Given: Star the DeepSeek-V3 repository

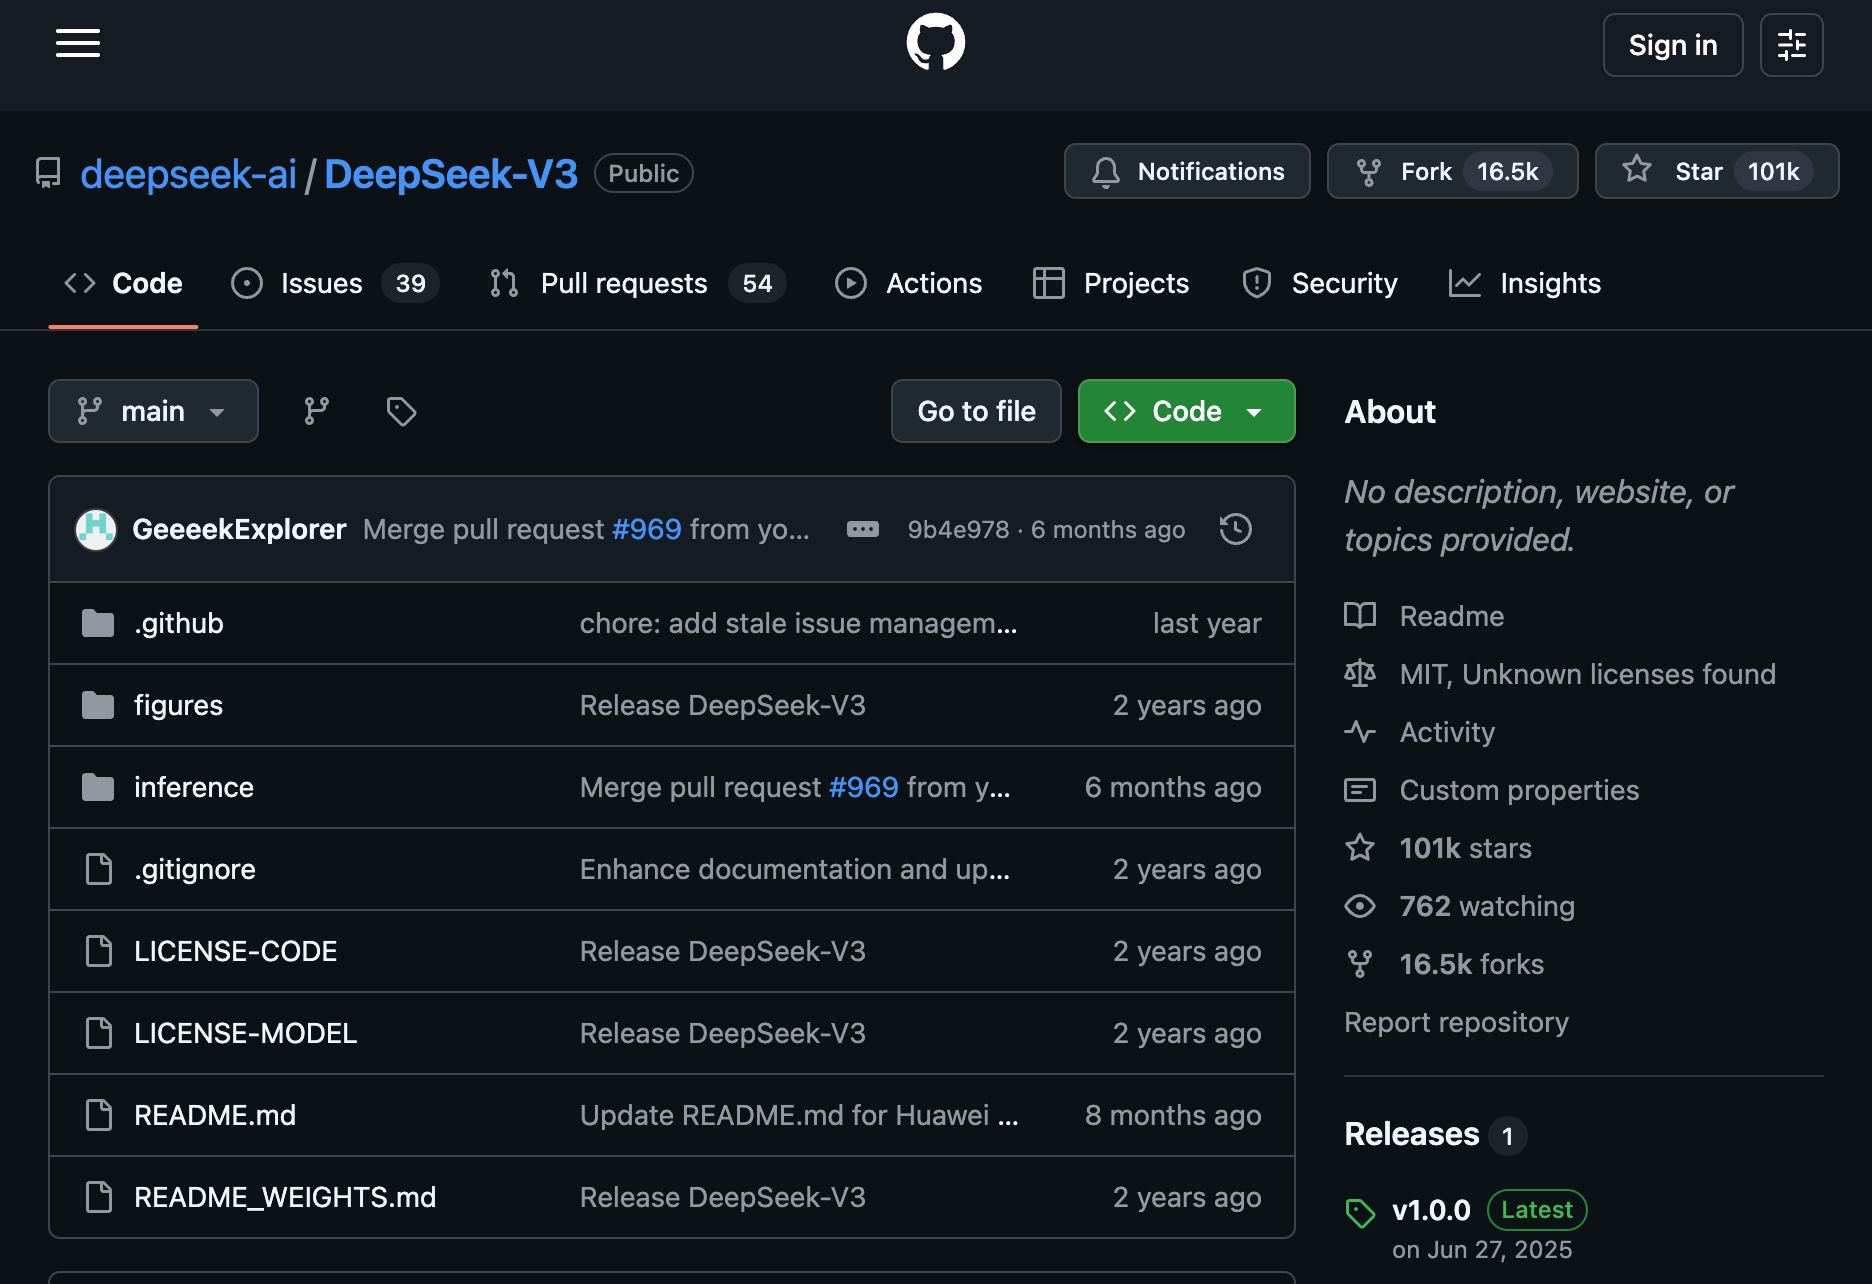Looking at the screenshot, I should click(x=1716, y=171).
